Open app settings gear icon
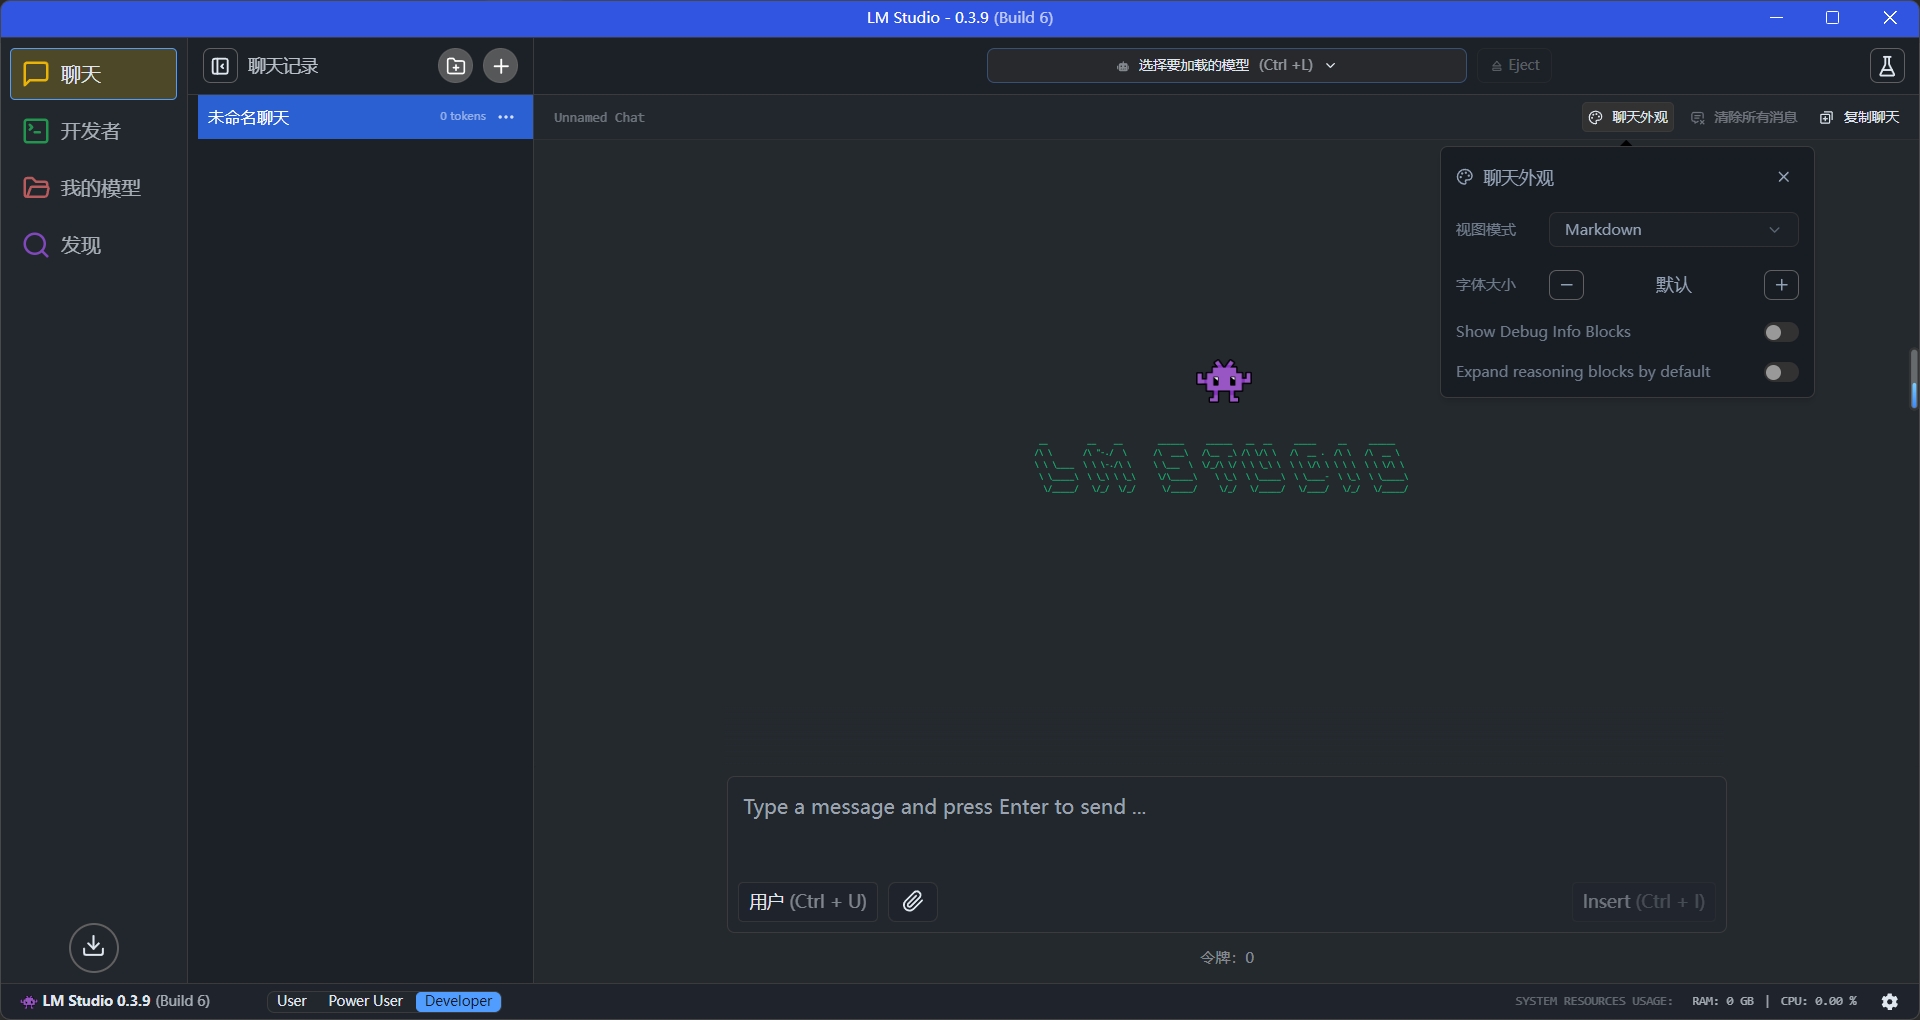The width and height of the screenshot is (1920, 1020). (x=1889, y=1001)
